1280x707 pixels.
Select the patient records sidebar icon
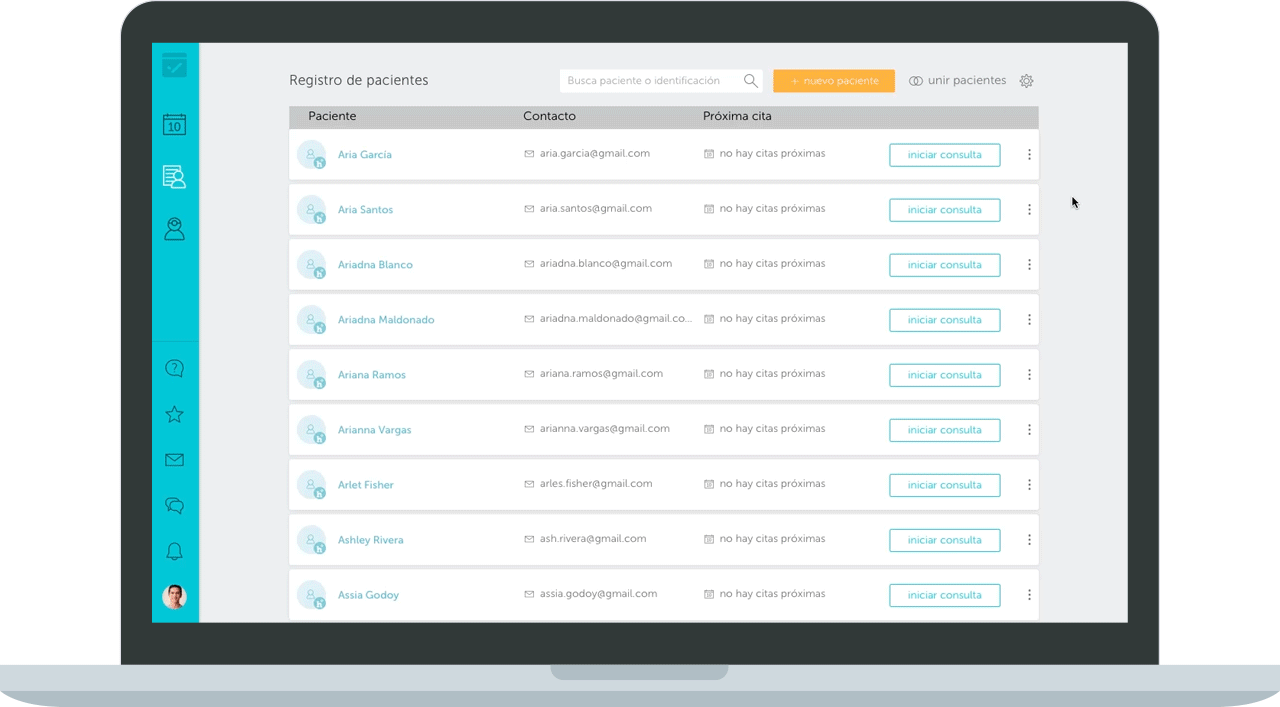click(x=174, y=177)
